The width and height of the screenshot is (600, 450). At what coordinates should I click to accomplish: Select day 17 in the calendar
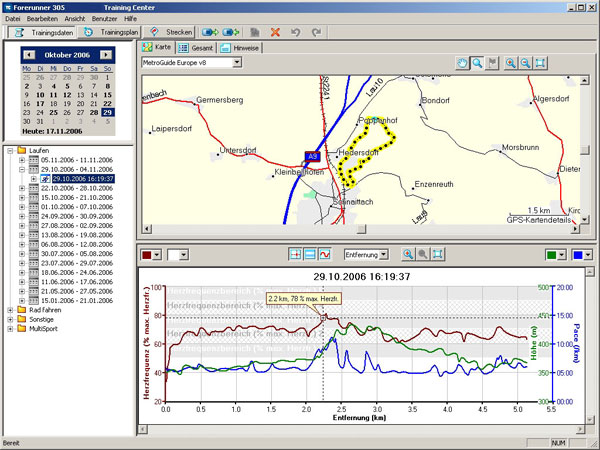click(40, 104)
